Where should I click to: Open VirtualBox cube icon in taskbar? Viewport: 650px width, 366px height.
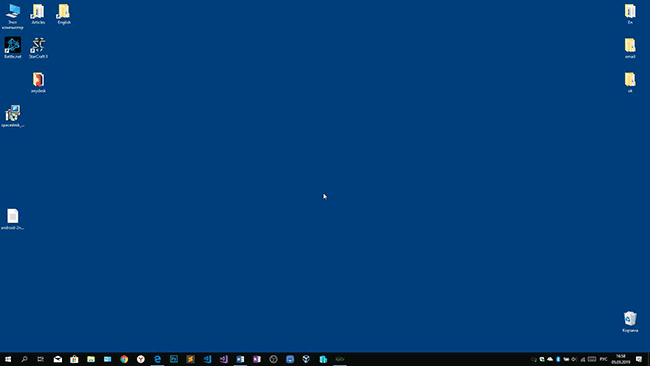click(x=306, y=359)
